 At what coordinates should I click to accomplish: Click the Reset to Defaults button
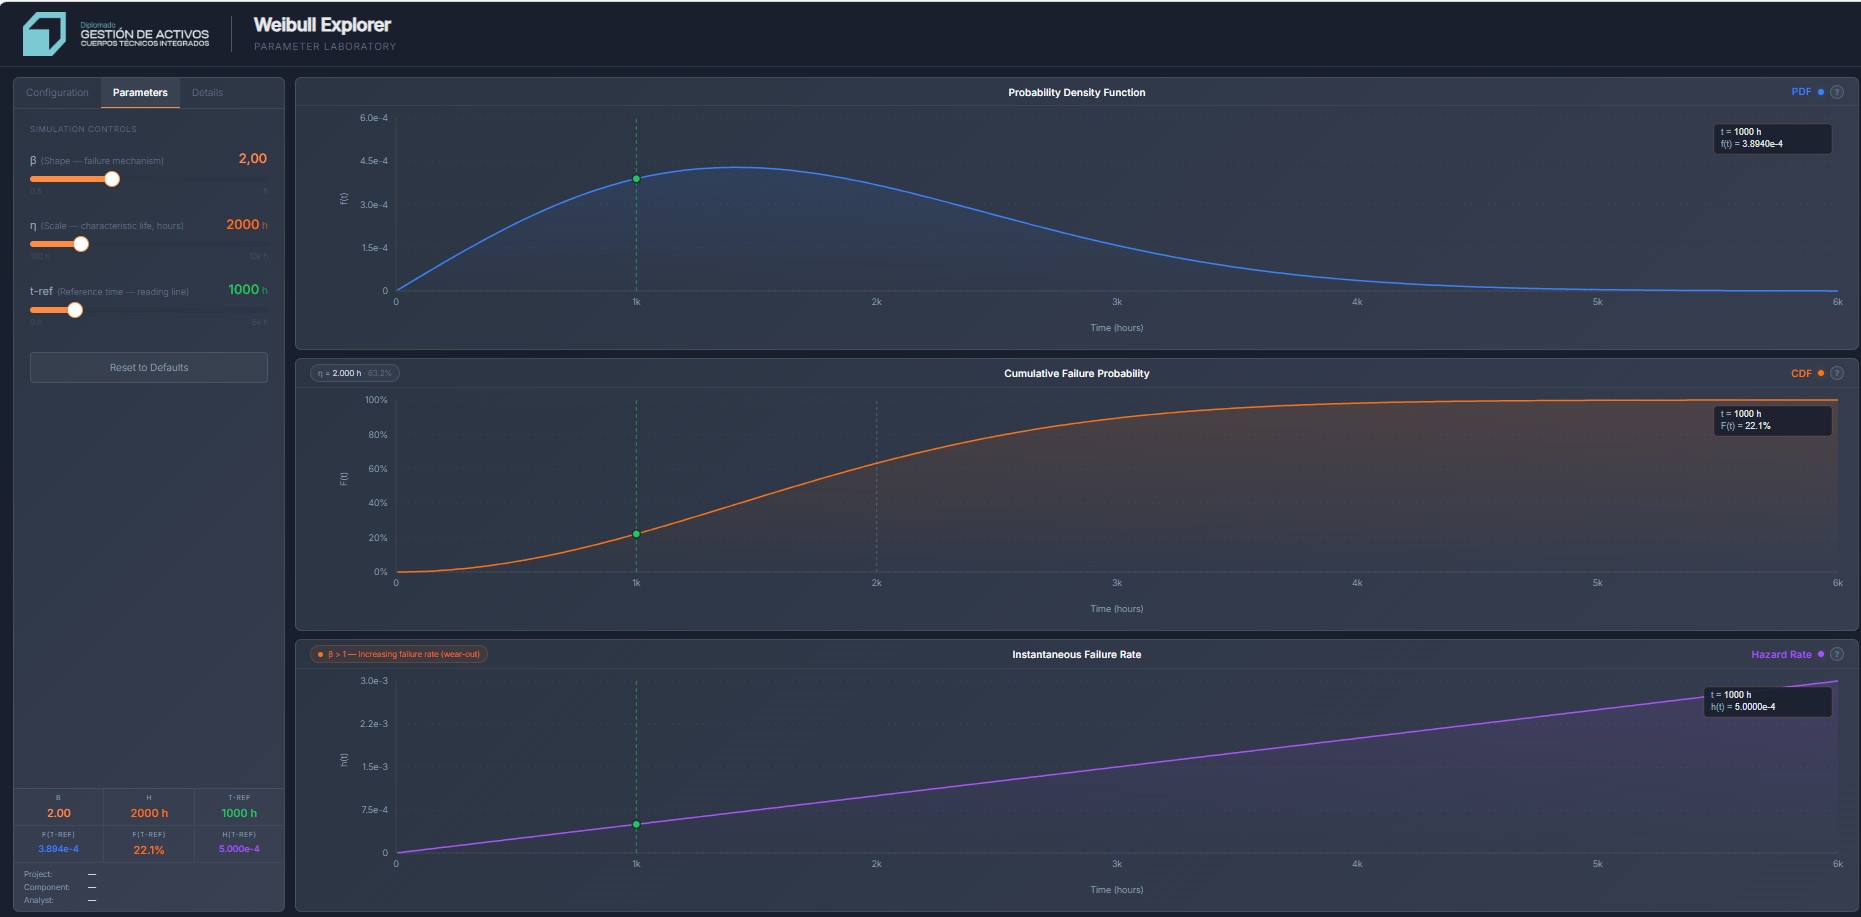pyautogui.click(x=148, y=367)
